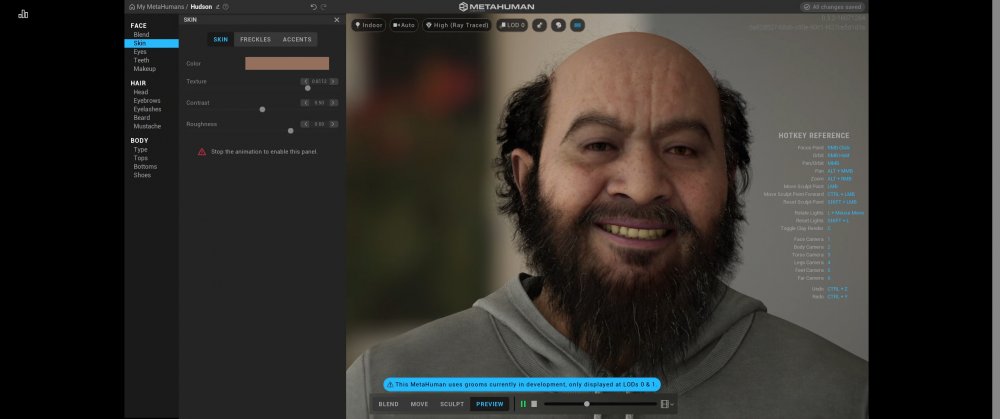
Task: Close the Skin panel
Action: click(x=336, y=19)
